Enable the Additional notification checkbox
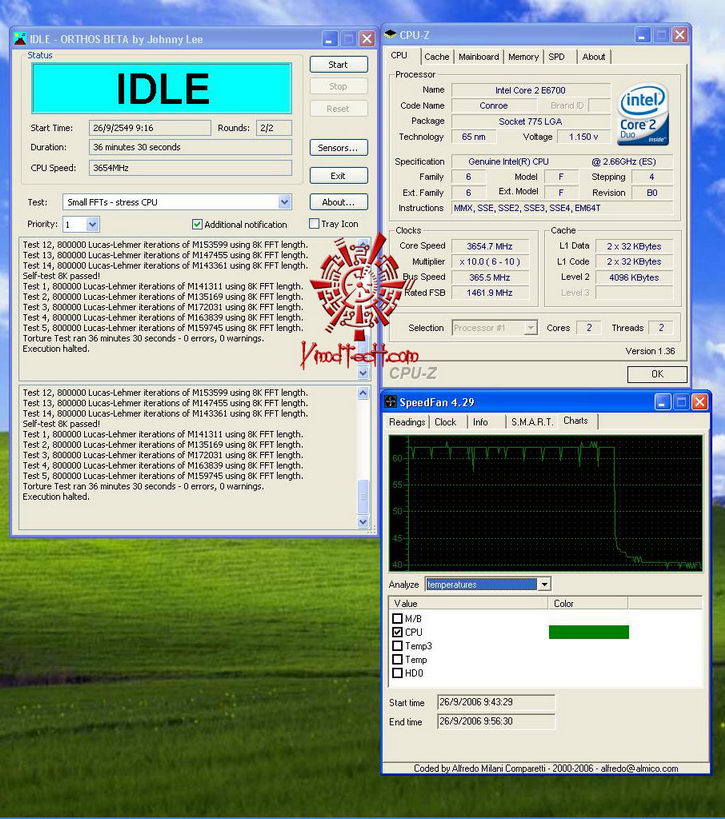Screen dimensions: 725x819 [x=197, y=224]
